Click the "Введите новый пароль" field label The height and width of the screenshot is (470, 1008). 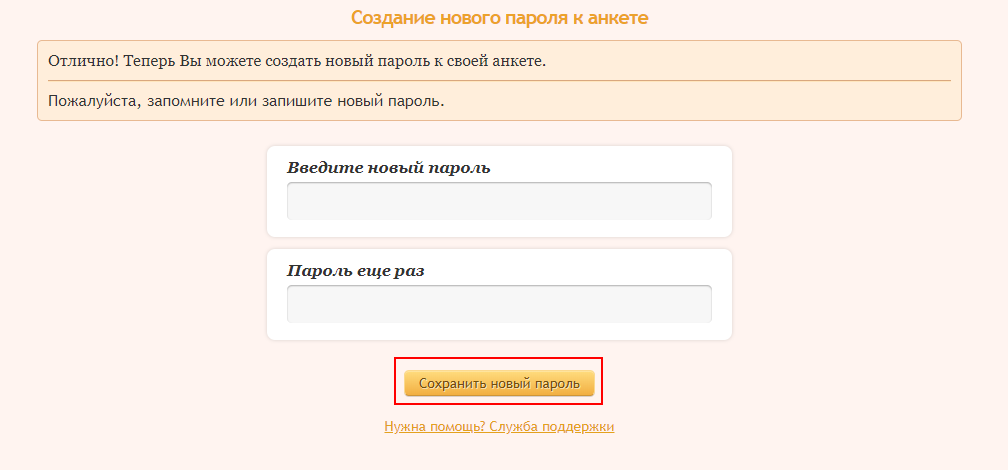pyautogui.click(x=388, y=167)
